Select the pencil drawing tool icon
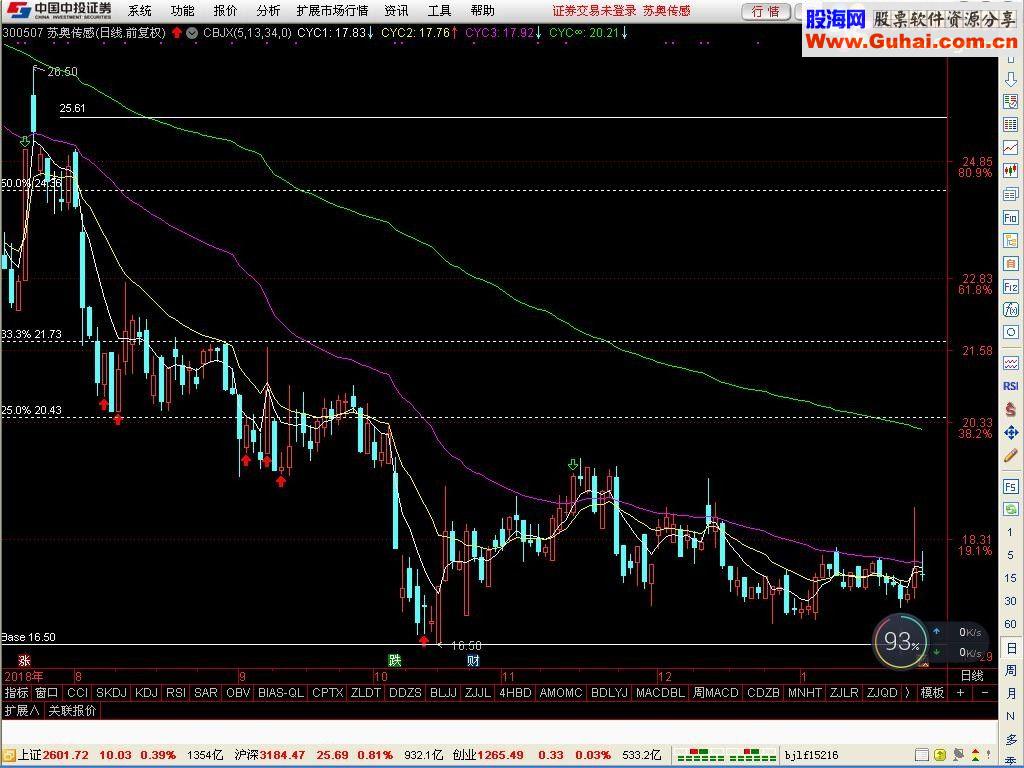This screenshot has height=768, width=1024. (x=1011, y=456)
